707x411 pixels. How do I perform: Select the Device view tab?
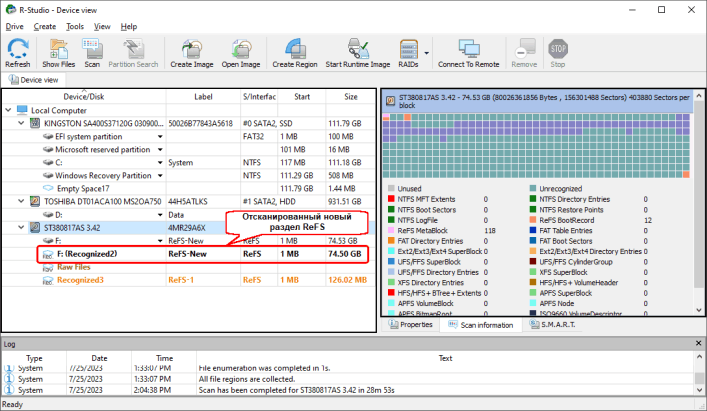(x=34, y=80)
